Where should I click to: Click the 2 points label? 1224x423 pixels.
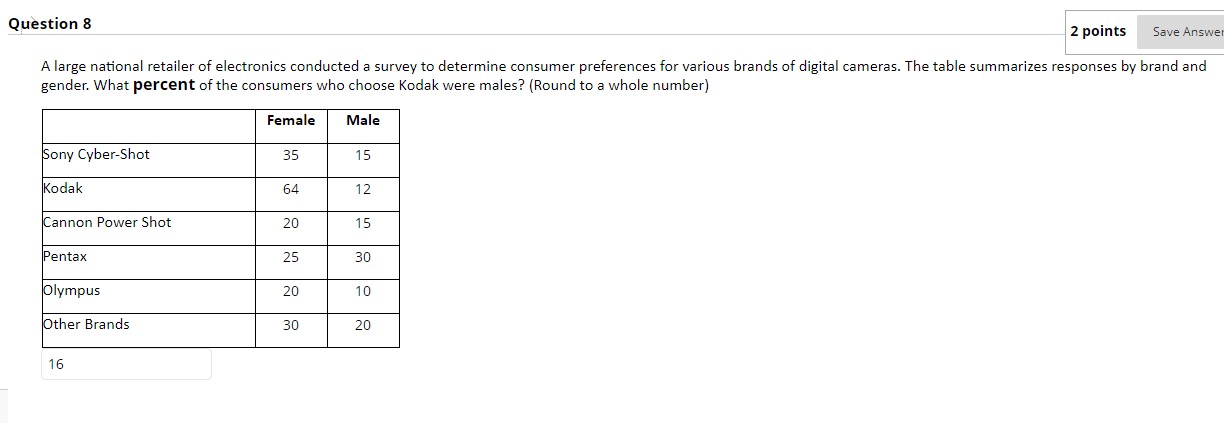1097,31
